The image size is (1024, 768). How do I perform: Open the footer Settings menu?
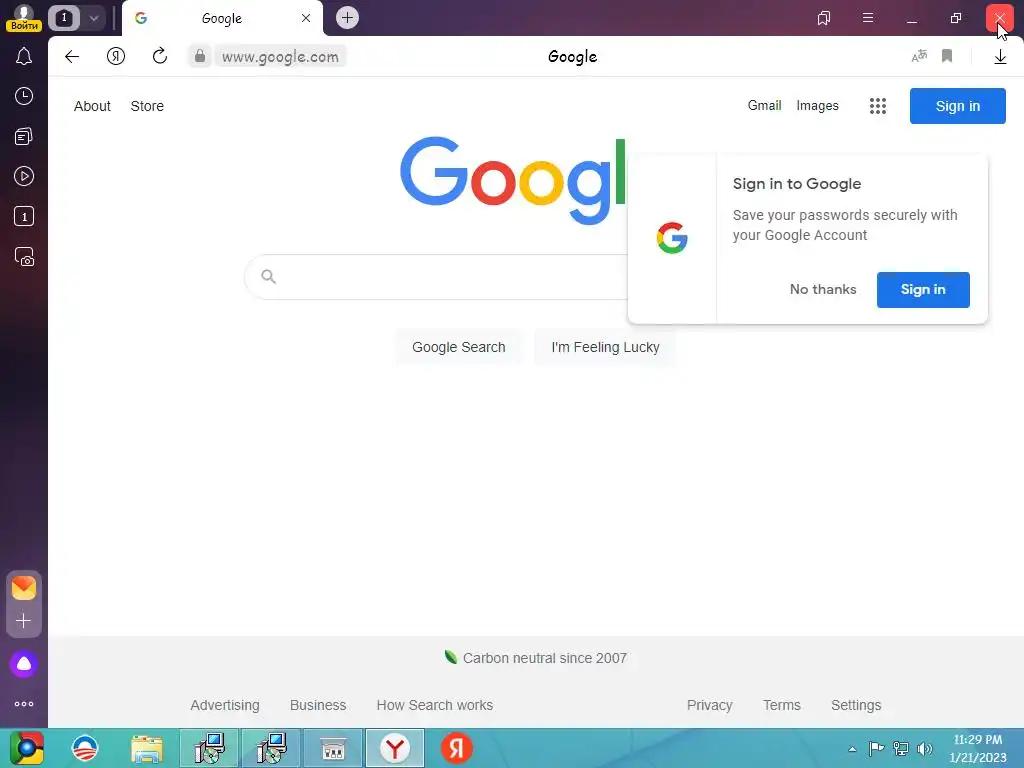(856, 705)
